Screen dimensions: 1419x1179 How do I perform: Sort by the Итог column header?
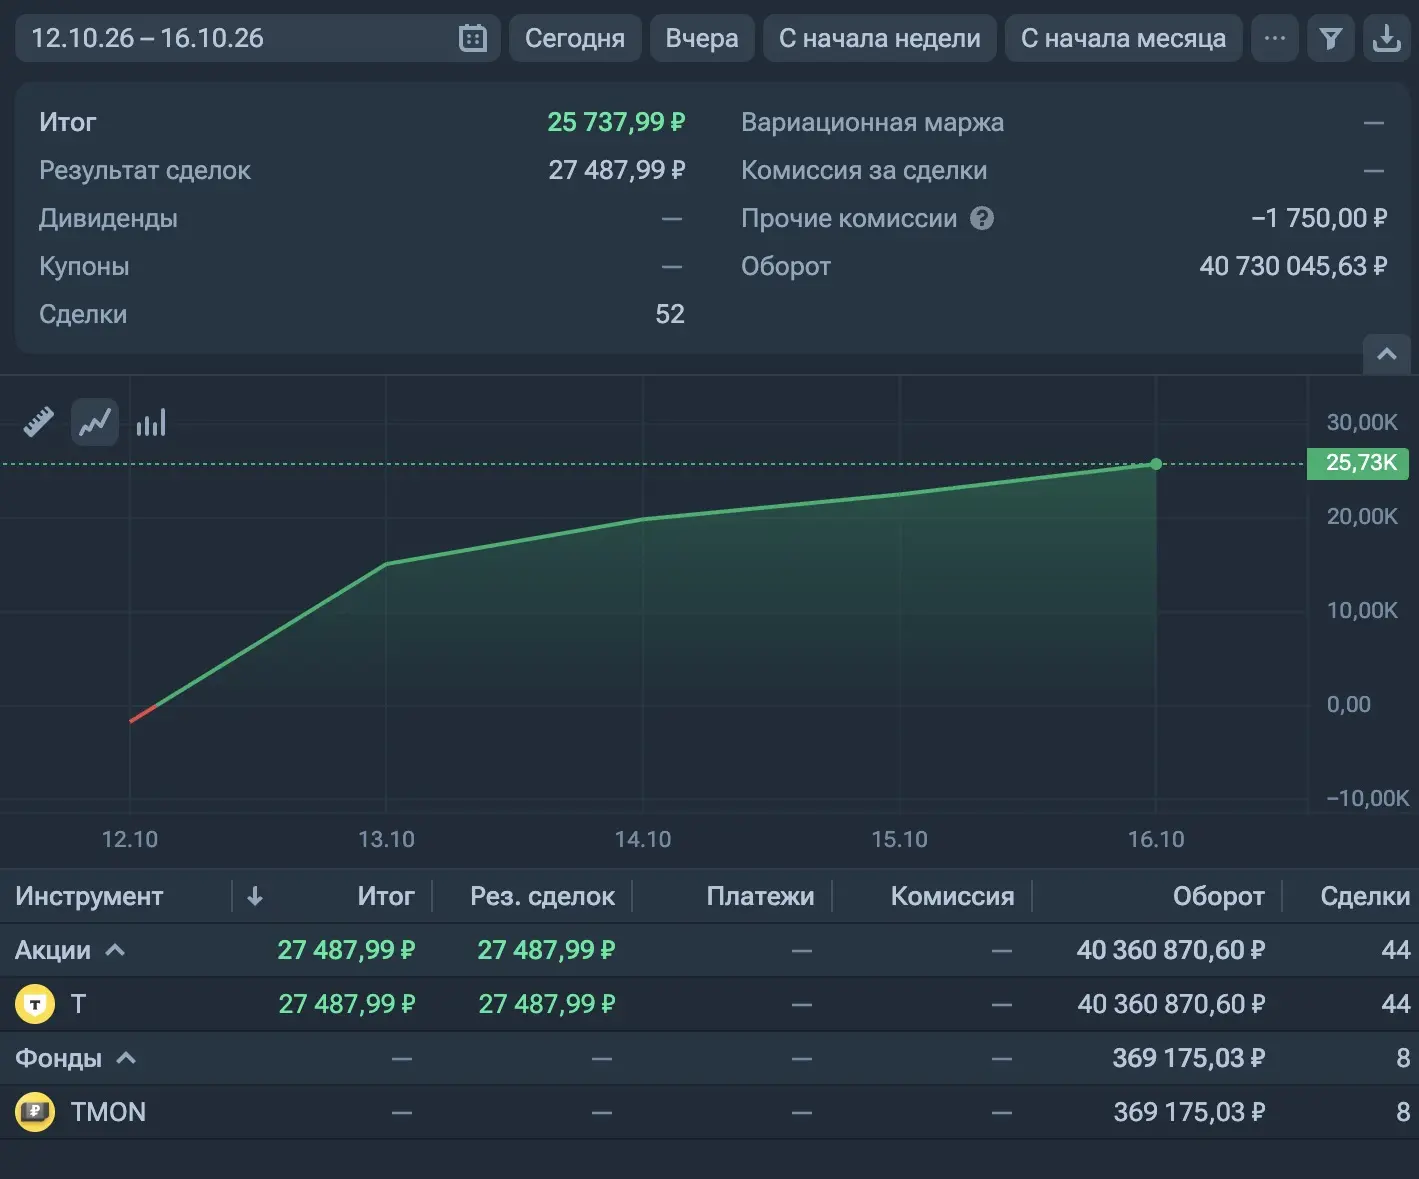click(386, 896)
